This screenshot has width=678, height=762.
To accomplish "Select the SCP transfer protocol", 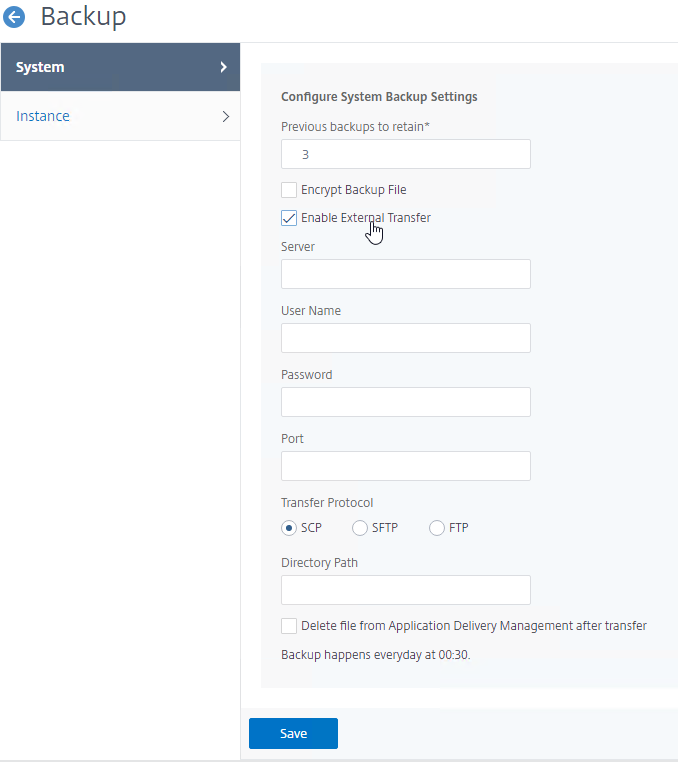I will click(x=289, y=528).
